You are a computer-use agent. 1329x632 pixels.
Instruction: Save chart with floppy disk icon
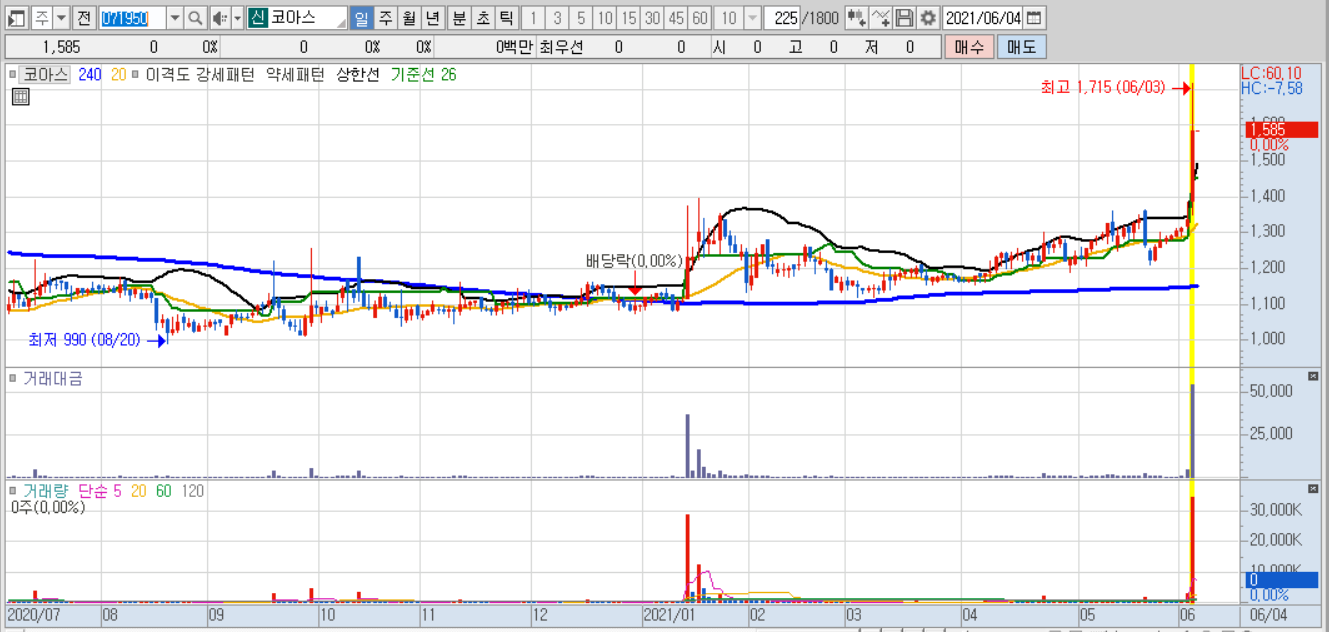coord(904,18)
